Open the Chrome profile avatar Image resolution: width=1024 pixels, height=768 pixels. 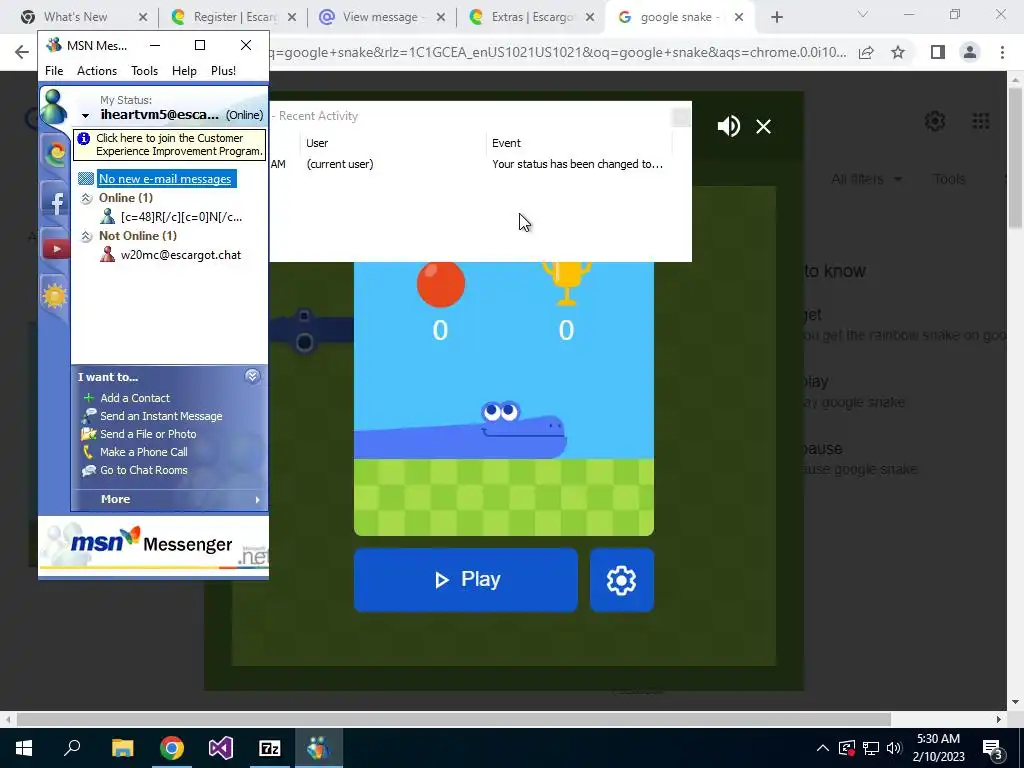970,52
